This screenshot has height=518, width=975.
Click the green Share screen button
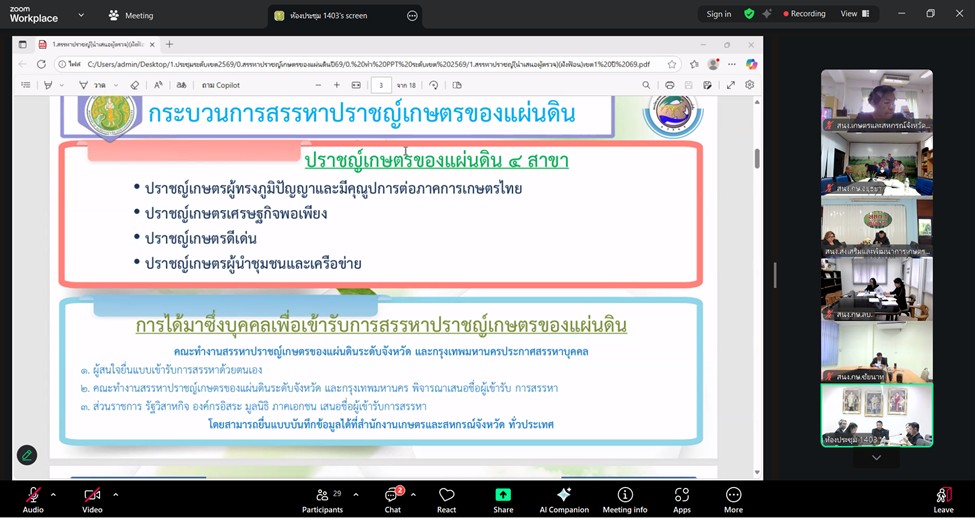point(503,499)
